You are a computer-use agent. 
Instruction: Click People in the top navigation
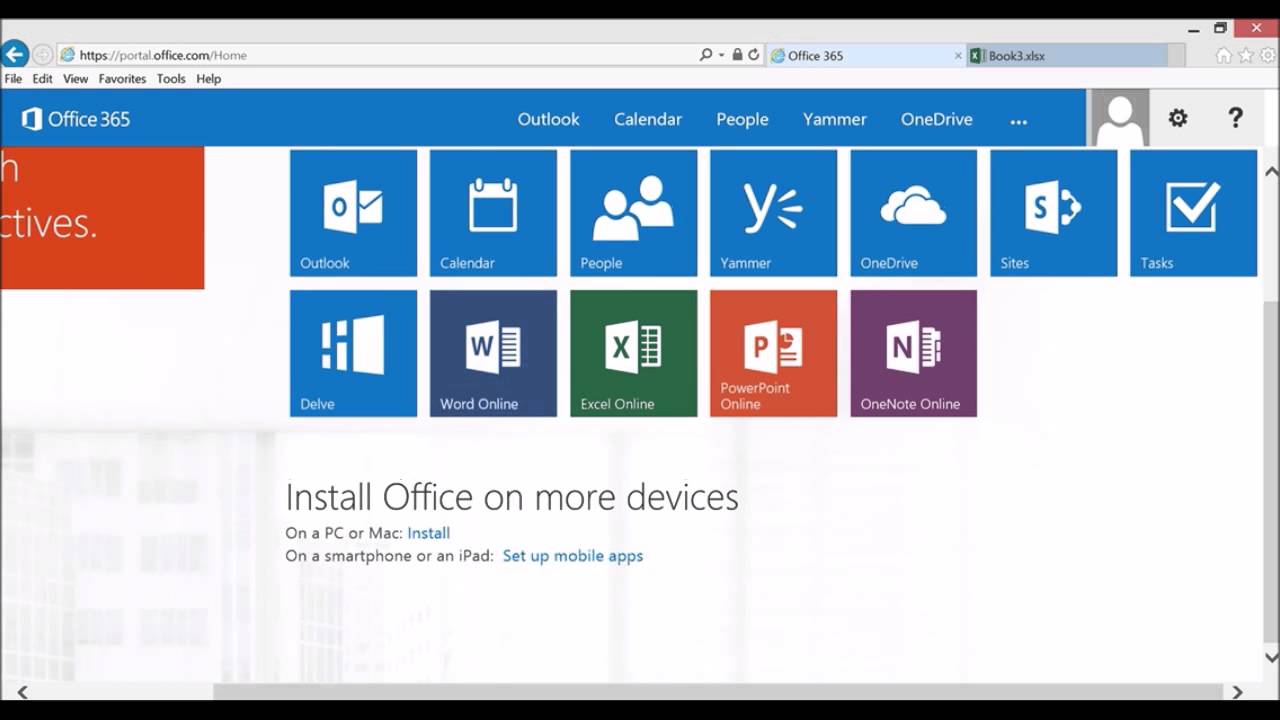click(x=742, y=119)
